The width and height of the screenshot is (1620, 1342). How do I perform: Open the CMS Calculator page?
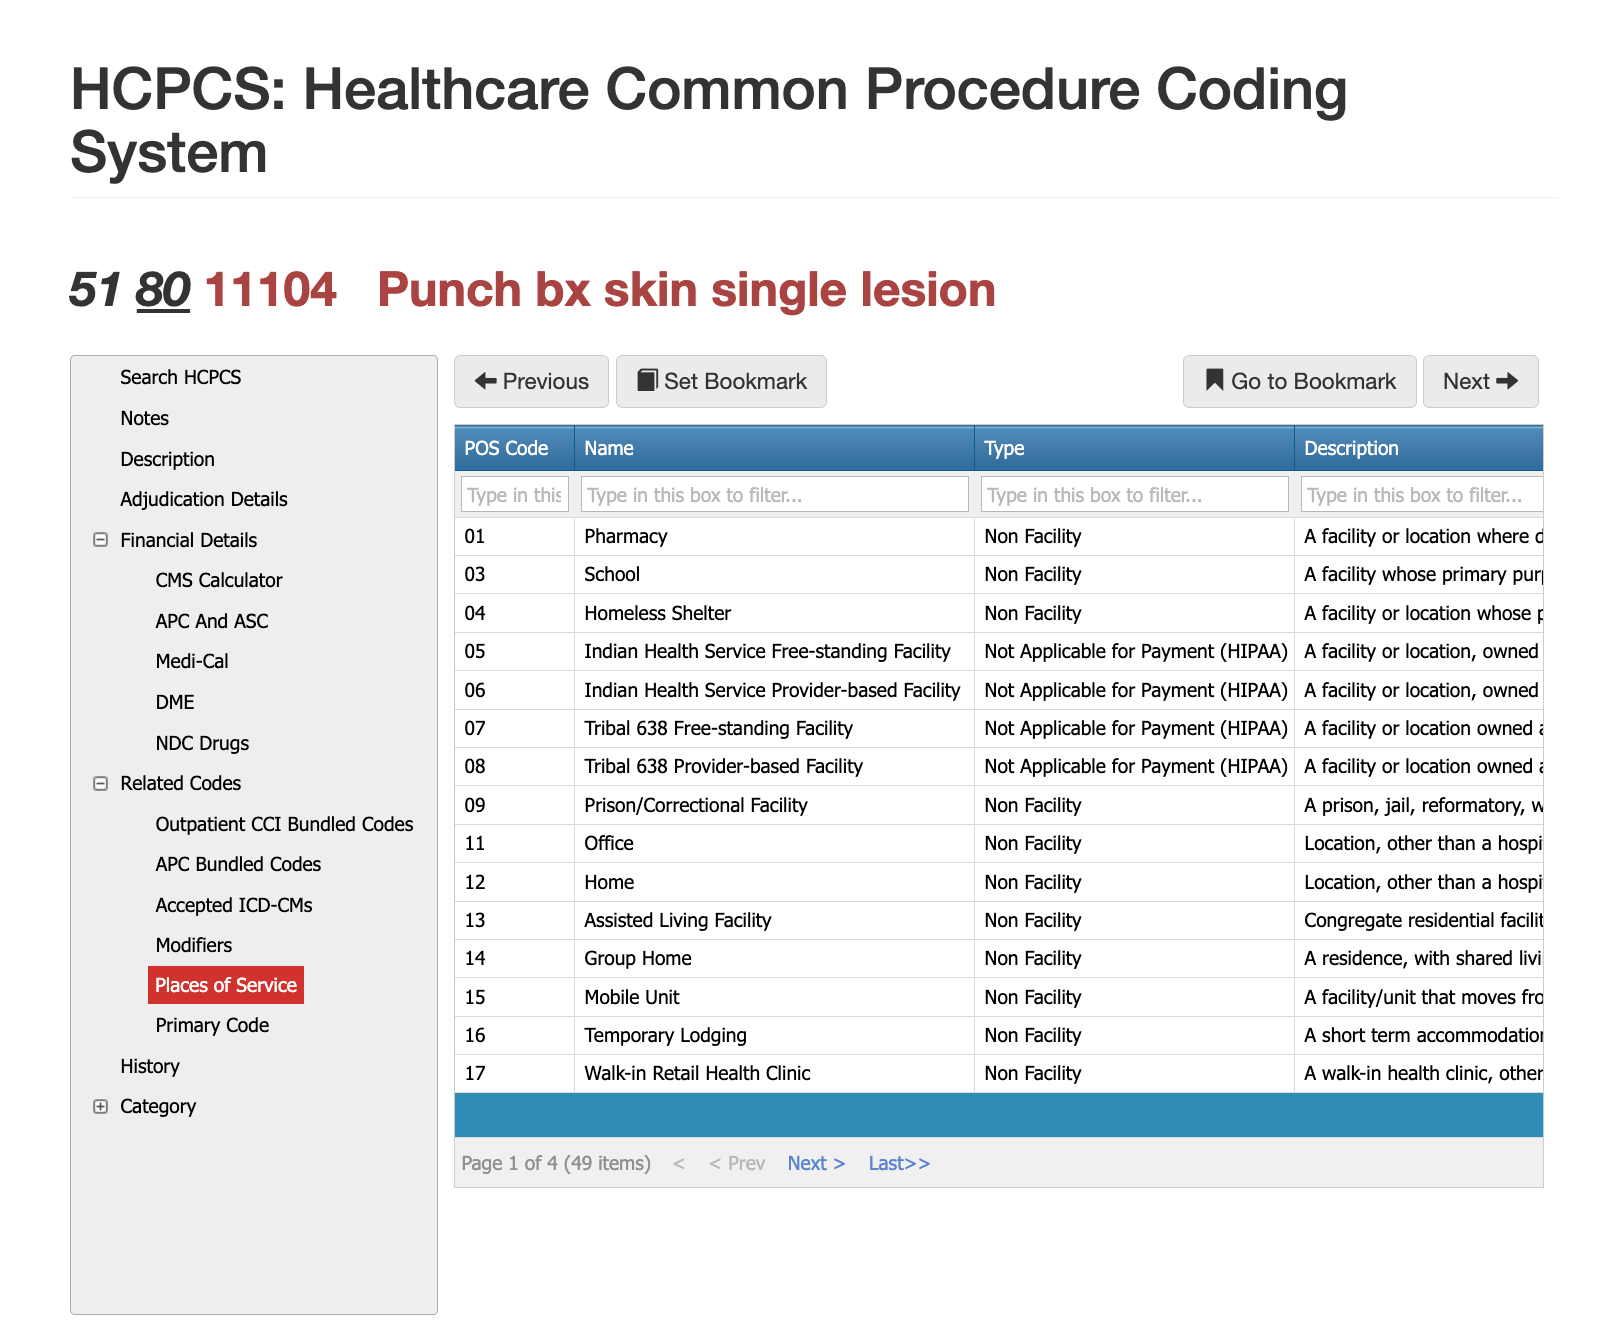tap(218, 580)
